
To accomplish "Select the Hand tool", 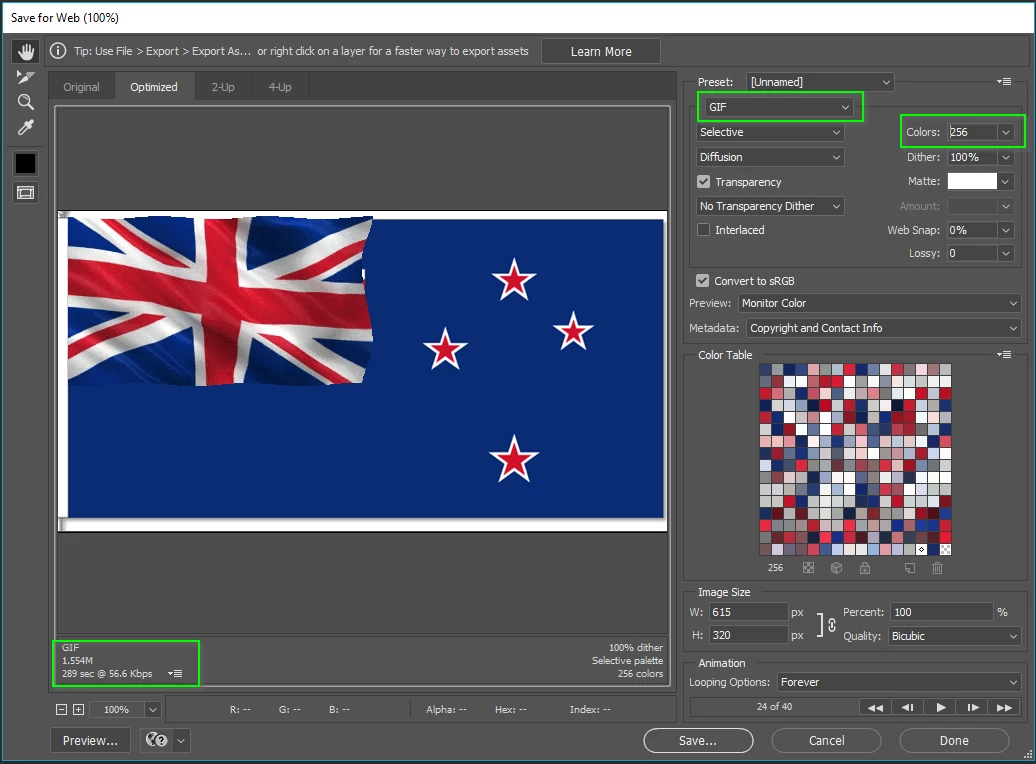I will 26,52.
